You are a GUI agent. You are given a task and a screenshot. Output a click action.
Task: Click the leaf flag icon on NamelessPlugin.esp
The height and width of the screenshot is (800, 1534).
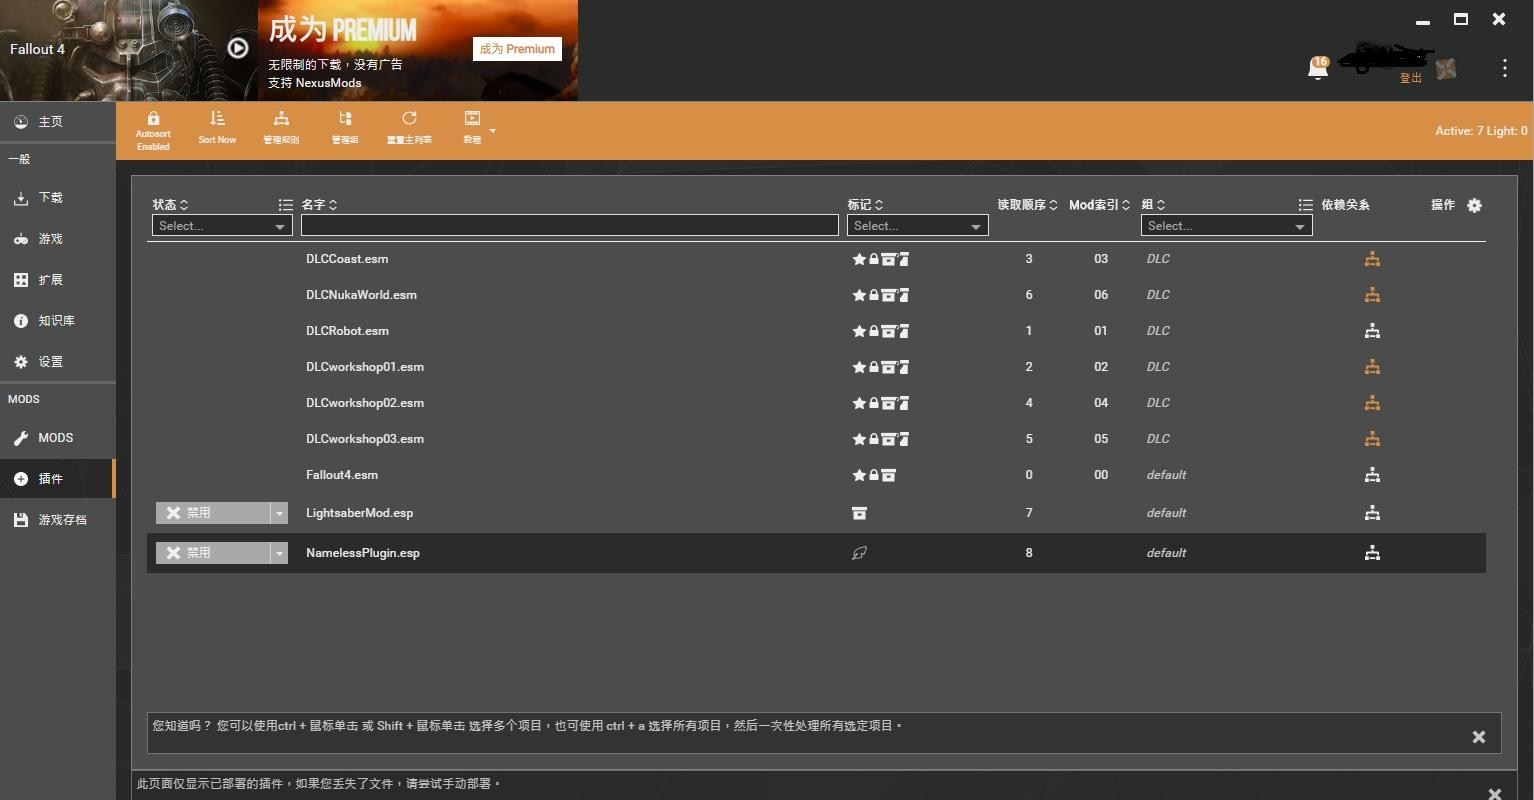click(x=859, y=553)
